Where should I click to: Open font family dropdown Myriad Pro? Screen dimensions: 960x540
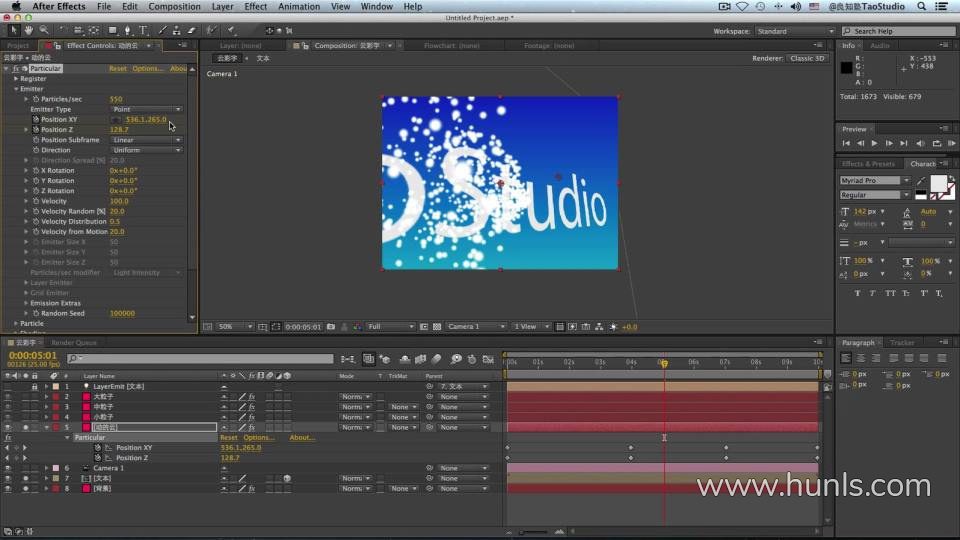874,181
